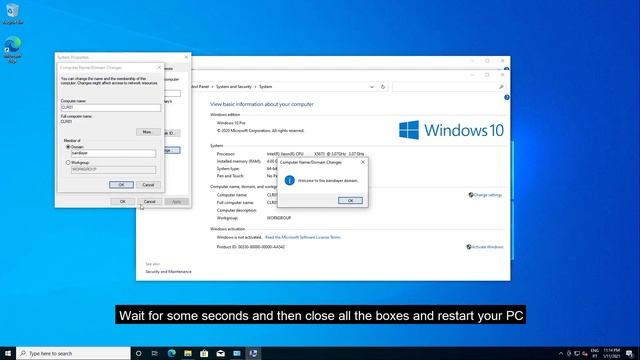
Task: Open Microsoft Store from the taskbar
Action: point(204,353)
